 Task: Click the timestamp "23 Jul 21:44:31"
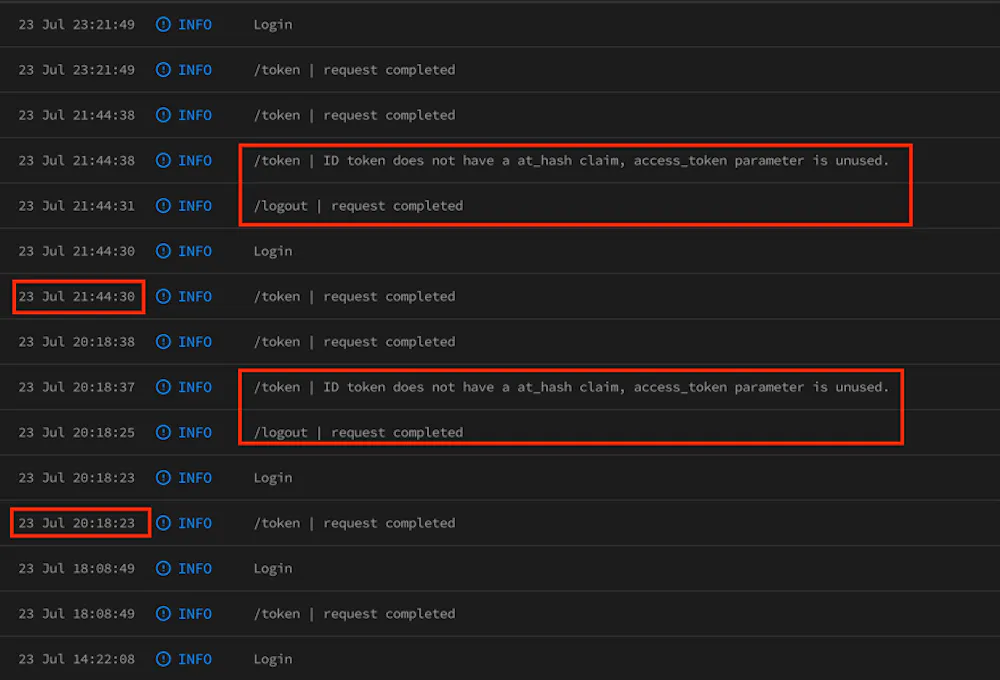click(77, 205)
